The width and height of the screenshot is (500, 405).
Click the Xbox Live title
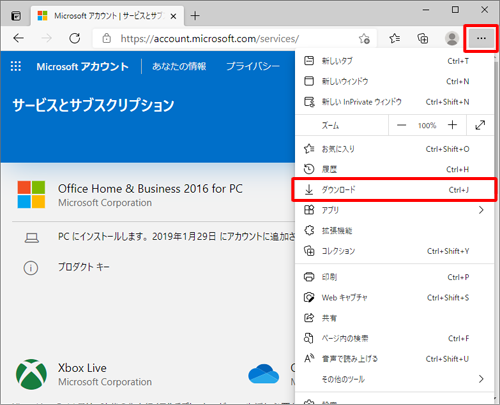[x=82, y=368]
